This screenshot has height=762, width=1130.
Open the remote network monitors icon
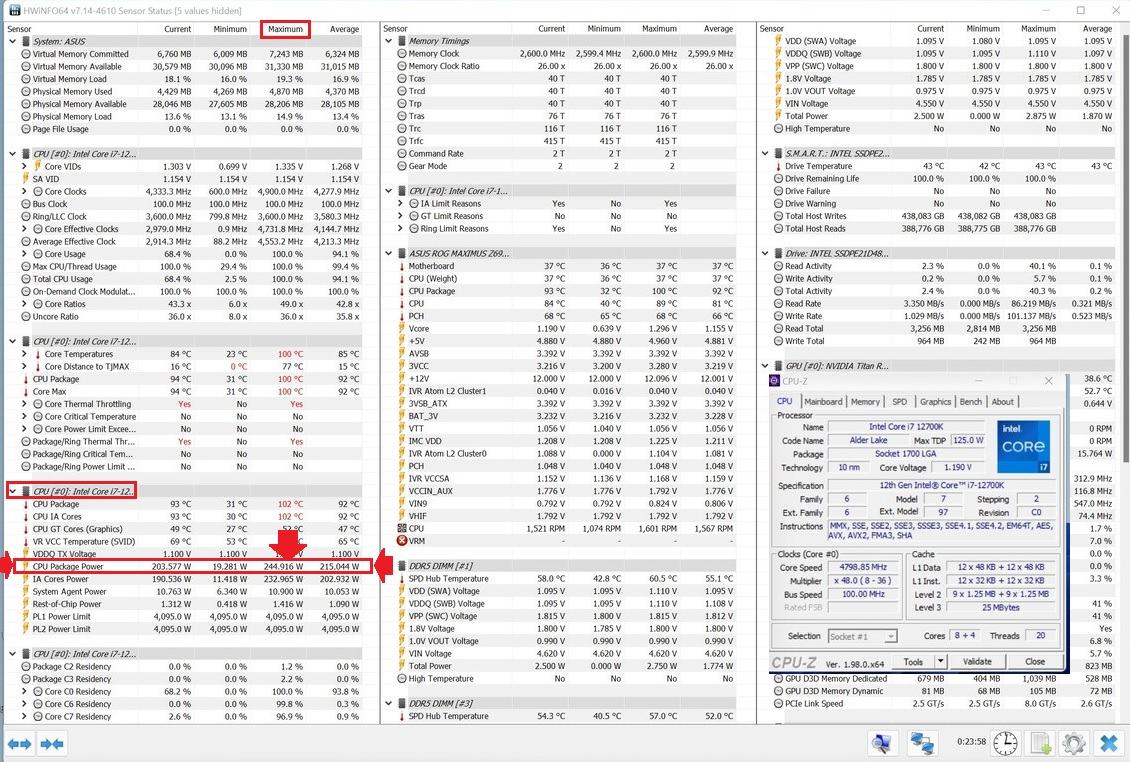(922, 743)
